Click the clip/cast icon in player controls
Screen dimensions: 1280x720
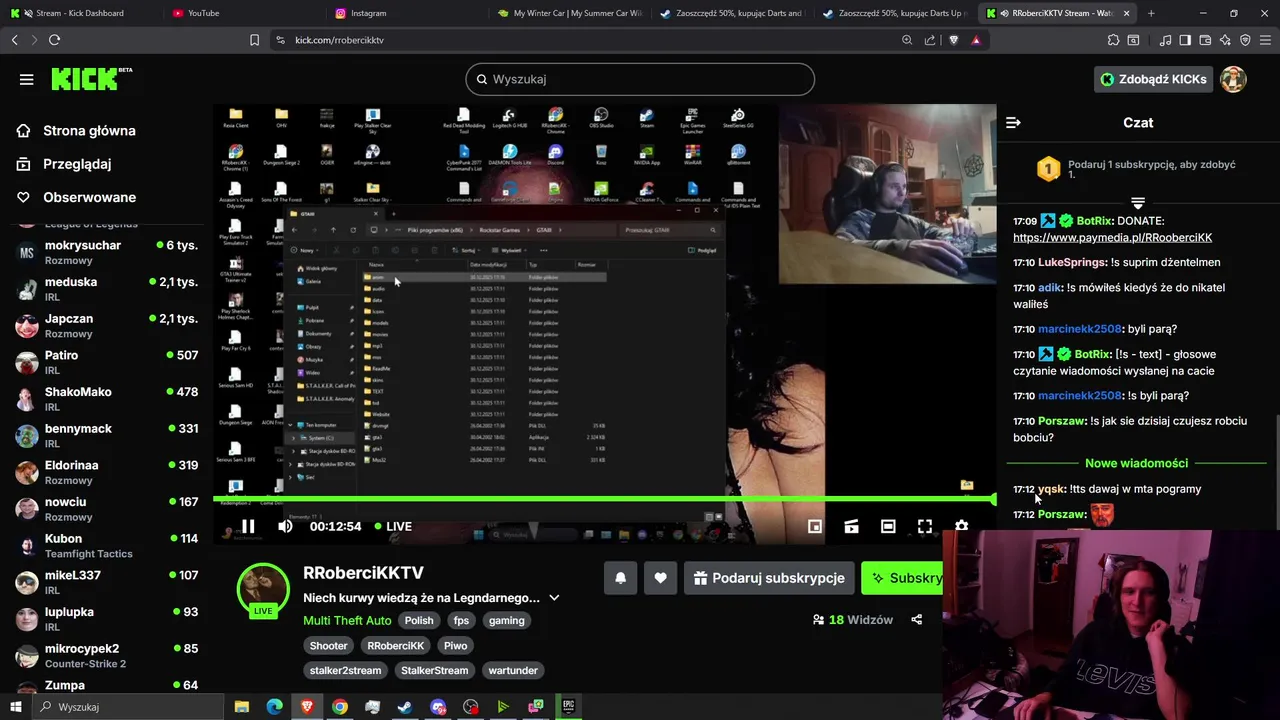[x=851, y=526]
